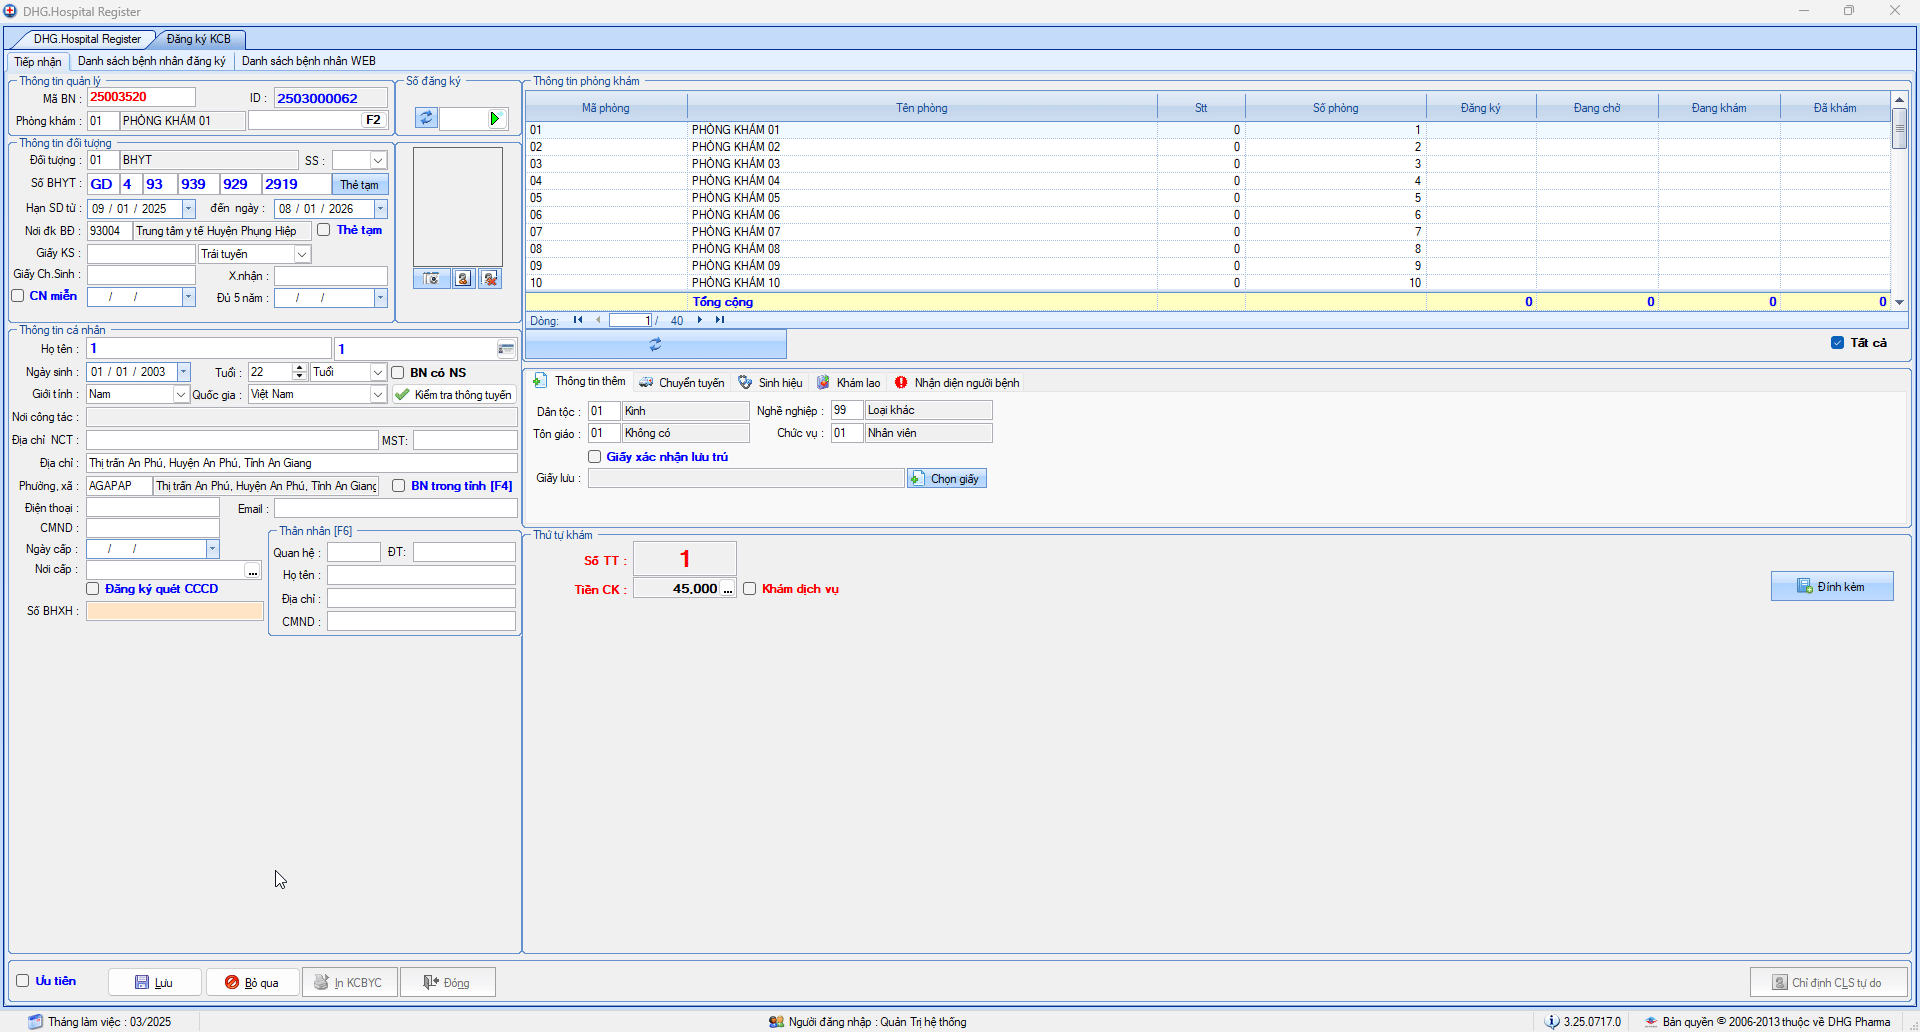Viewport: 1920px width, 1032px height.
Task: Click the ellipsis button next to Tiền CK
Action: click(728, 589)
